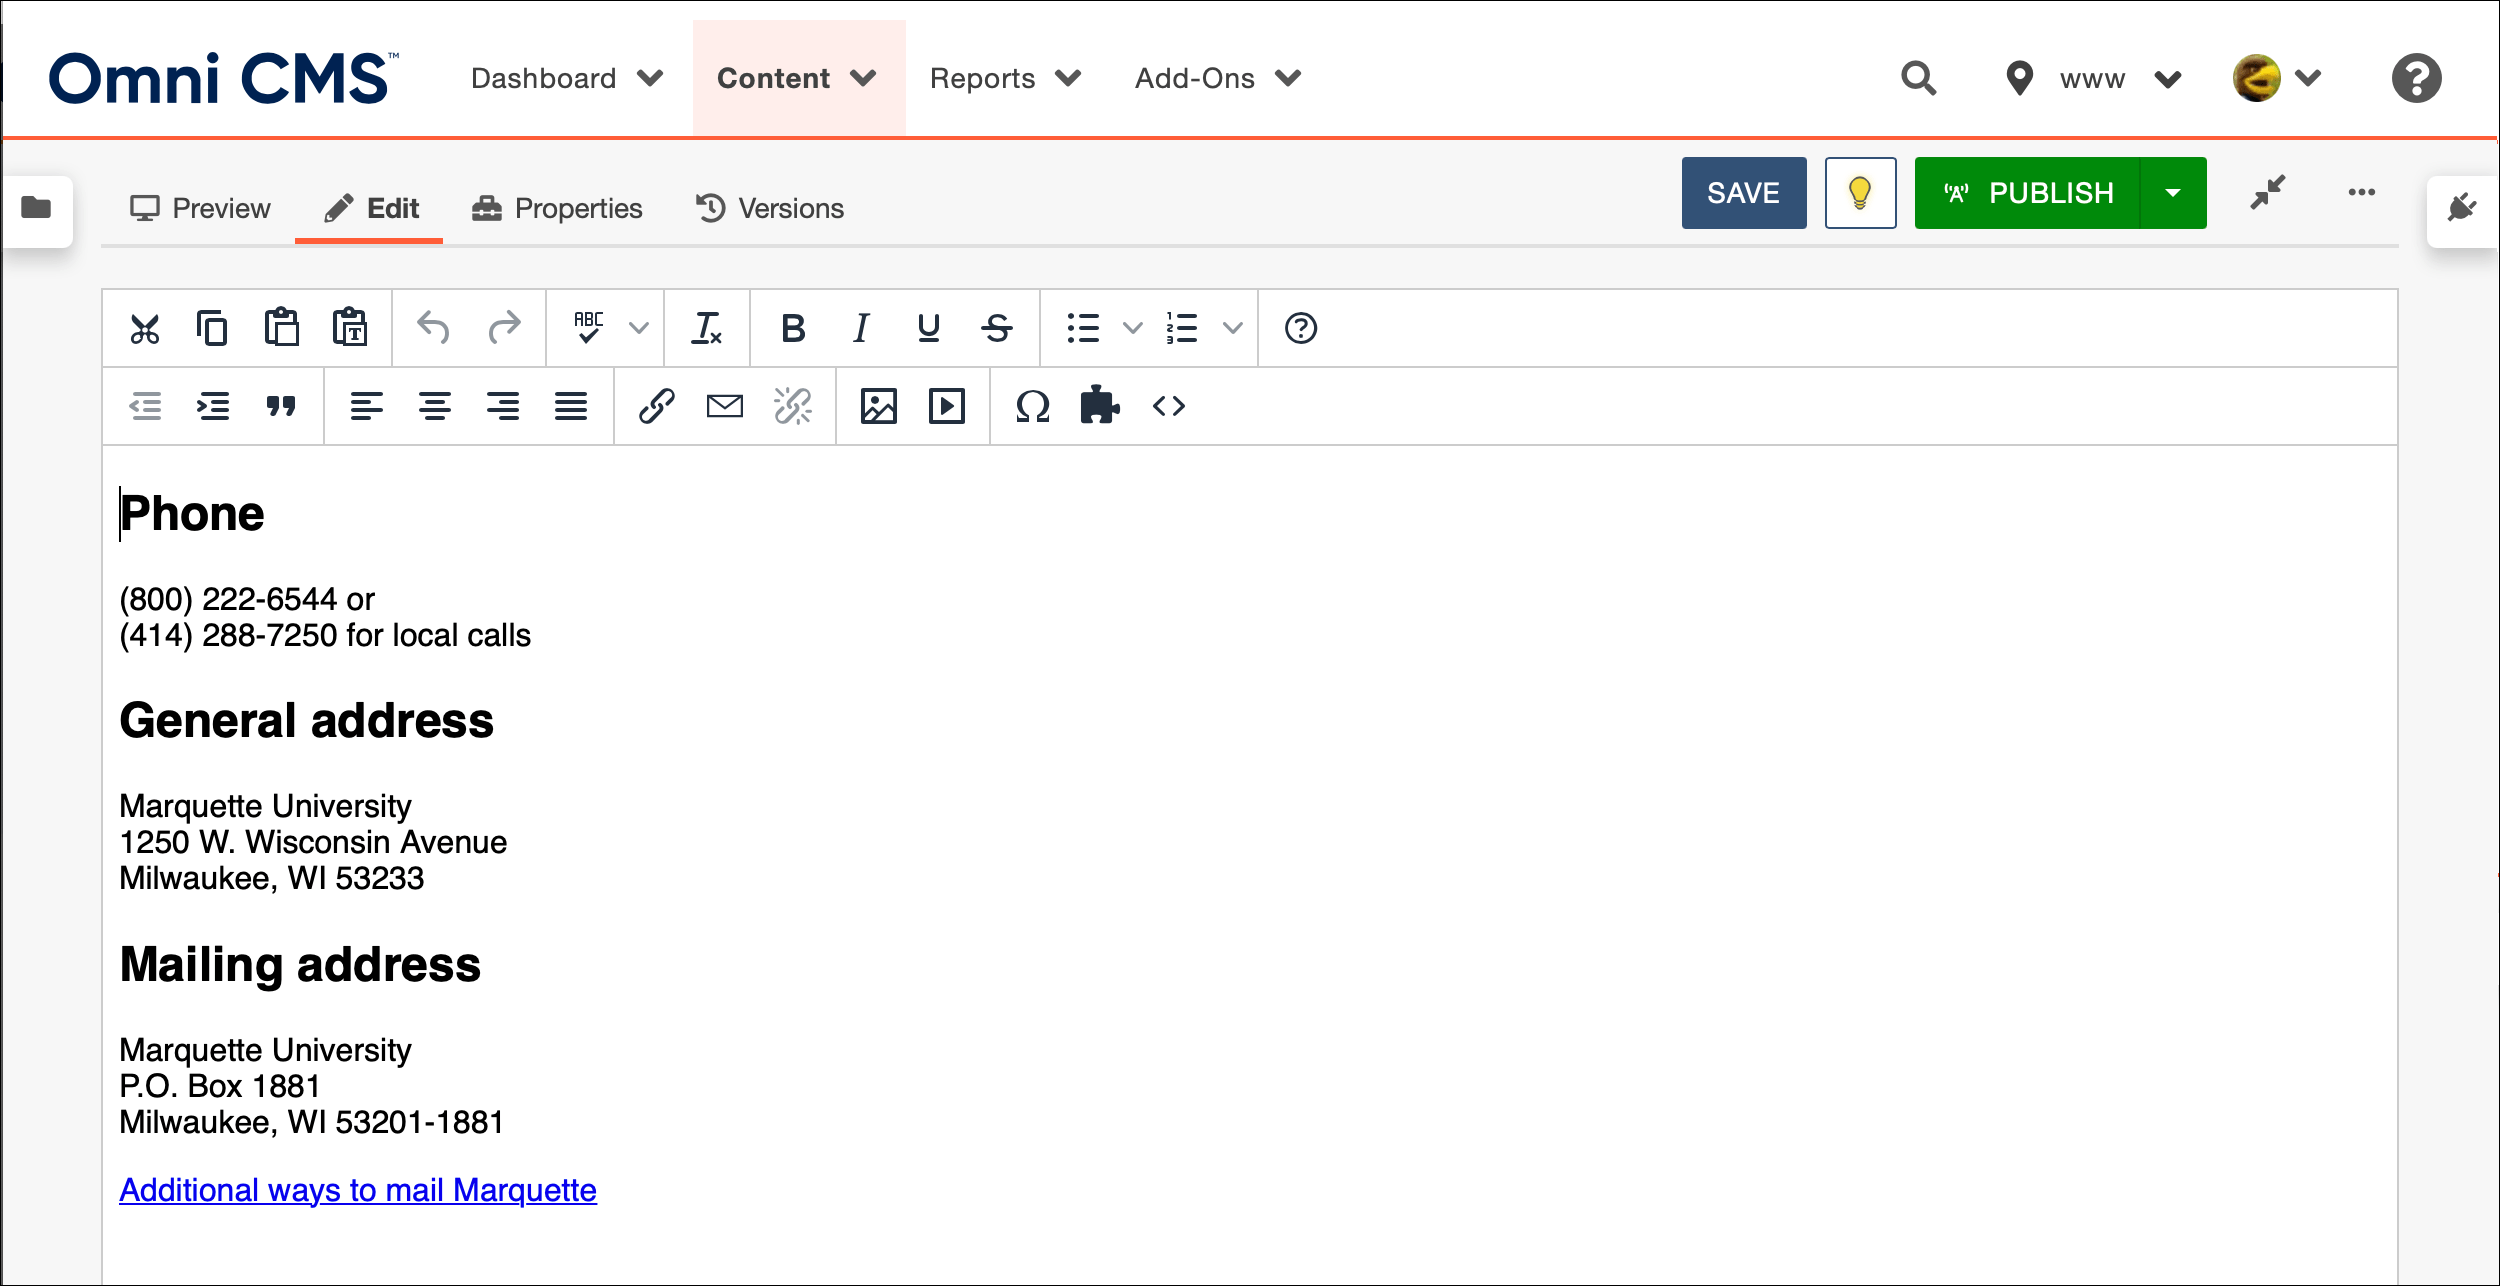Switch to the Edit tab
Screen dimensions: 2500x1286
coord(370,208)
